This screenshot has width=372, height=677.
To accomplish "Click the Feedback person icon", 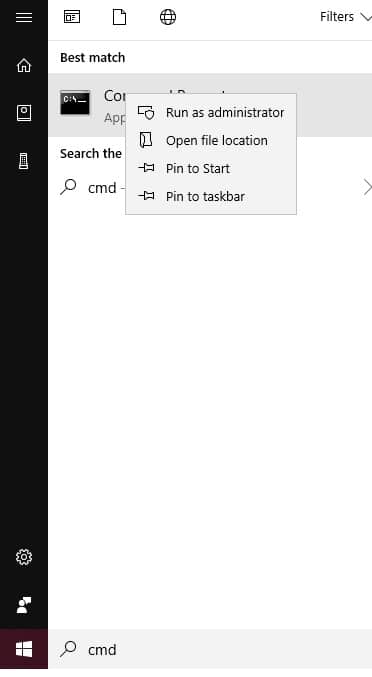I will point(24,605).
